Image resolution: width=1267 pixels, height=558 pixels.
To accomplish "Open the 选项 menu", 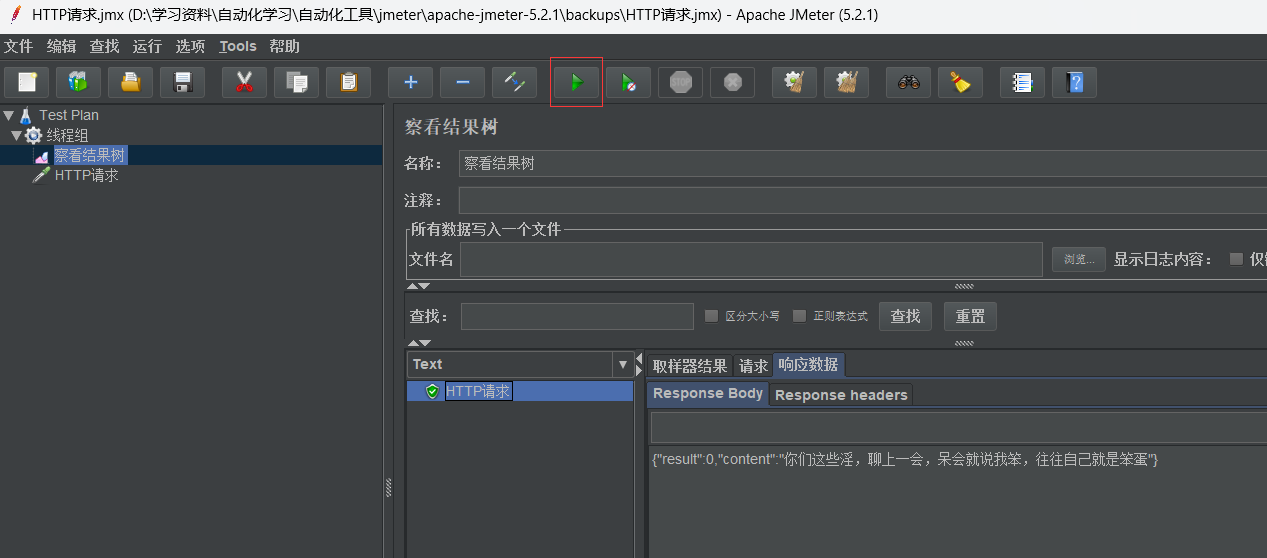I will [190, 46].
